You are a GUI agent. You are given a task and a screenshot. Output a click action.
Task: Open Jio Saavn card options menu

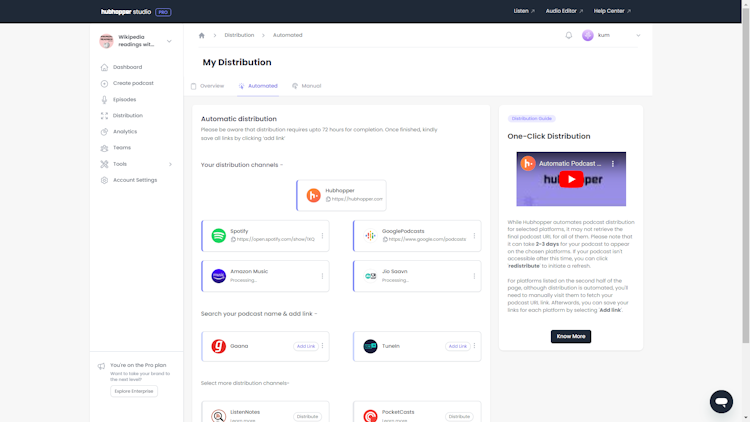(474, 276)
